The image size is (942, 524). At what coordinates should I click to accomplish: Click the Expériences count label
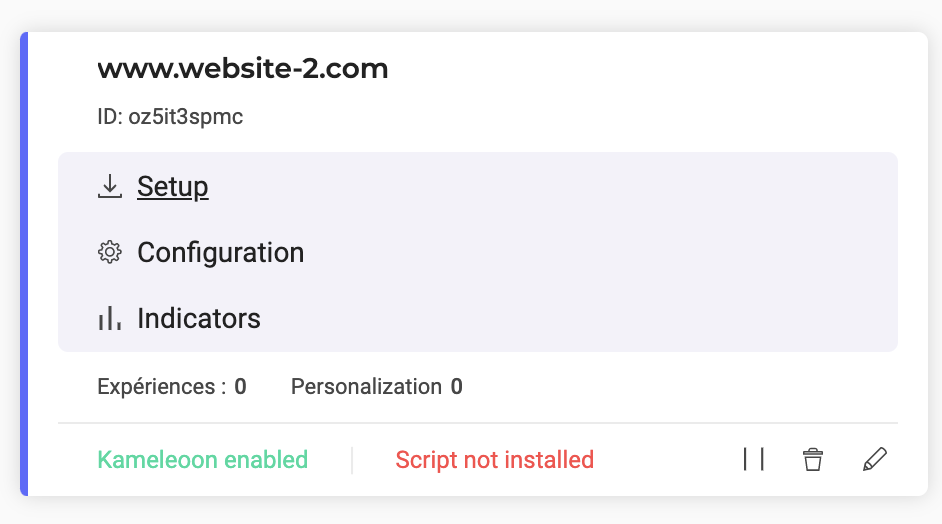tap(162, 386)
